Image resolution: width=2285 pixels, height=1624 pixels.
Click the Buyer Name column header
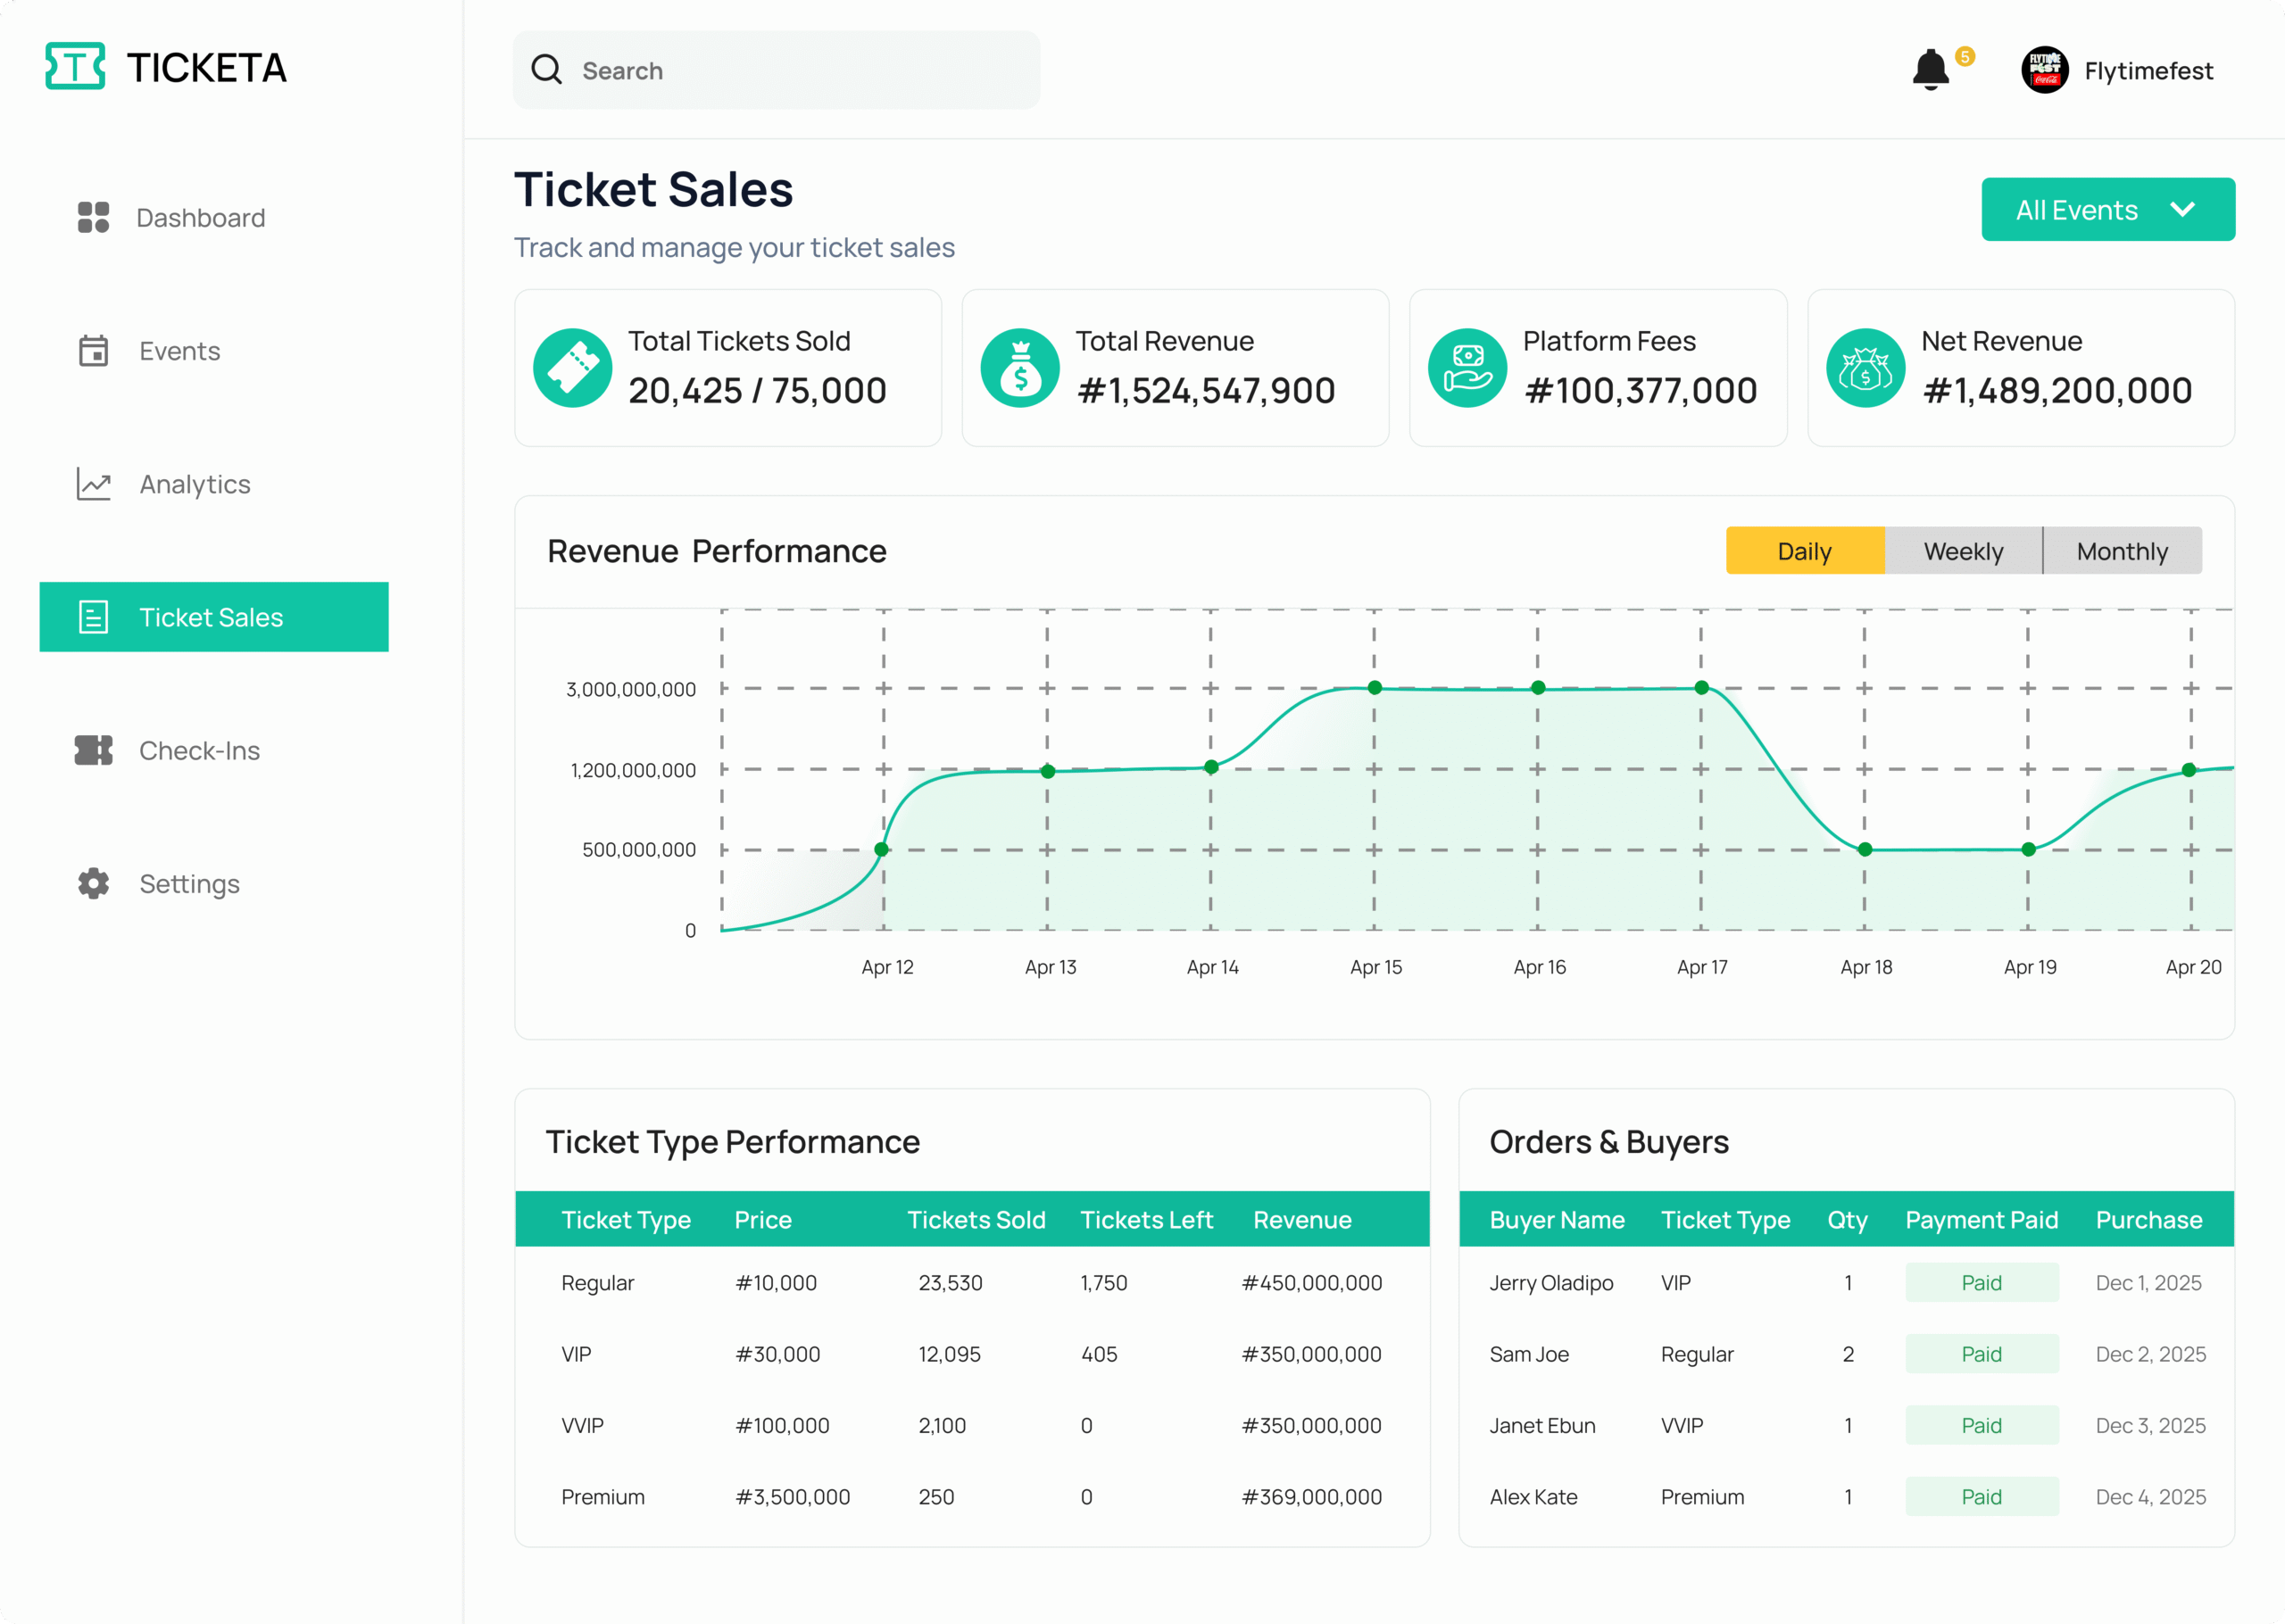(1557, 1219)
